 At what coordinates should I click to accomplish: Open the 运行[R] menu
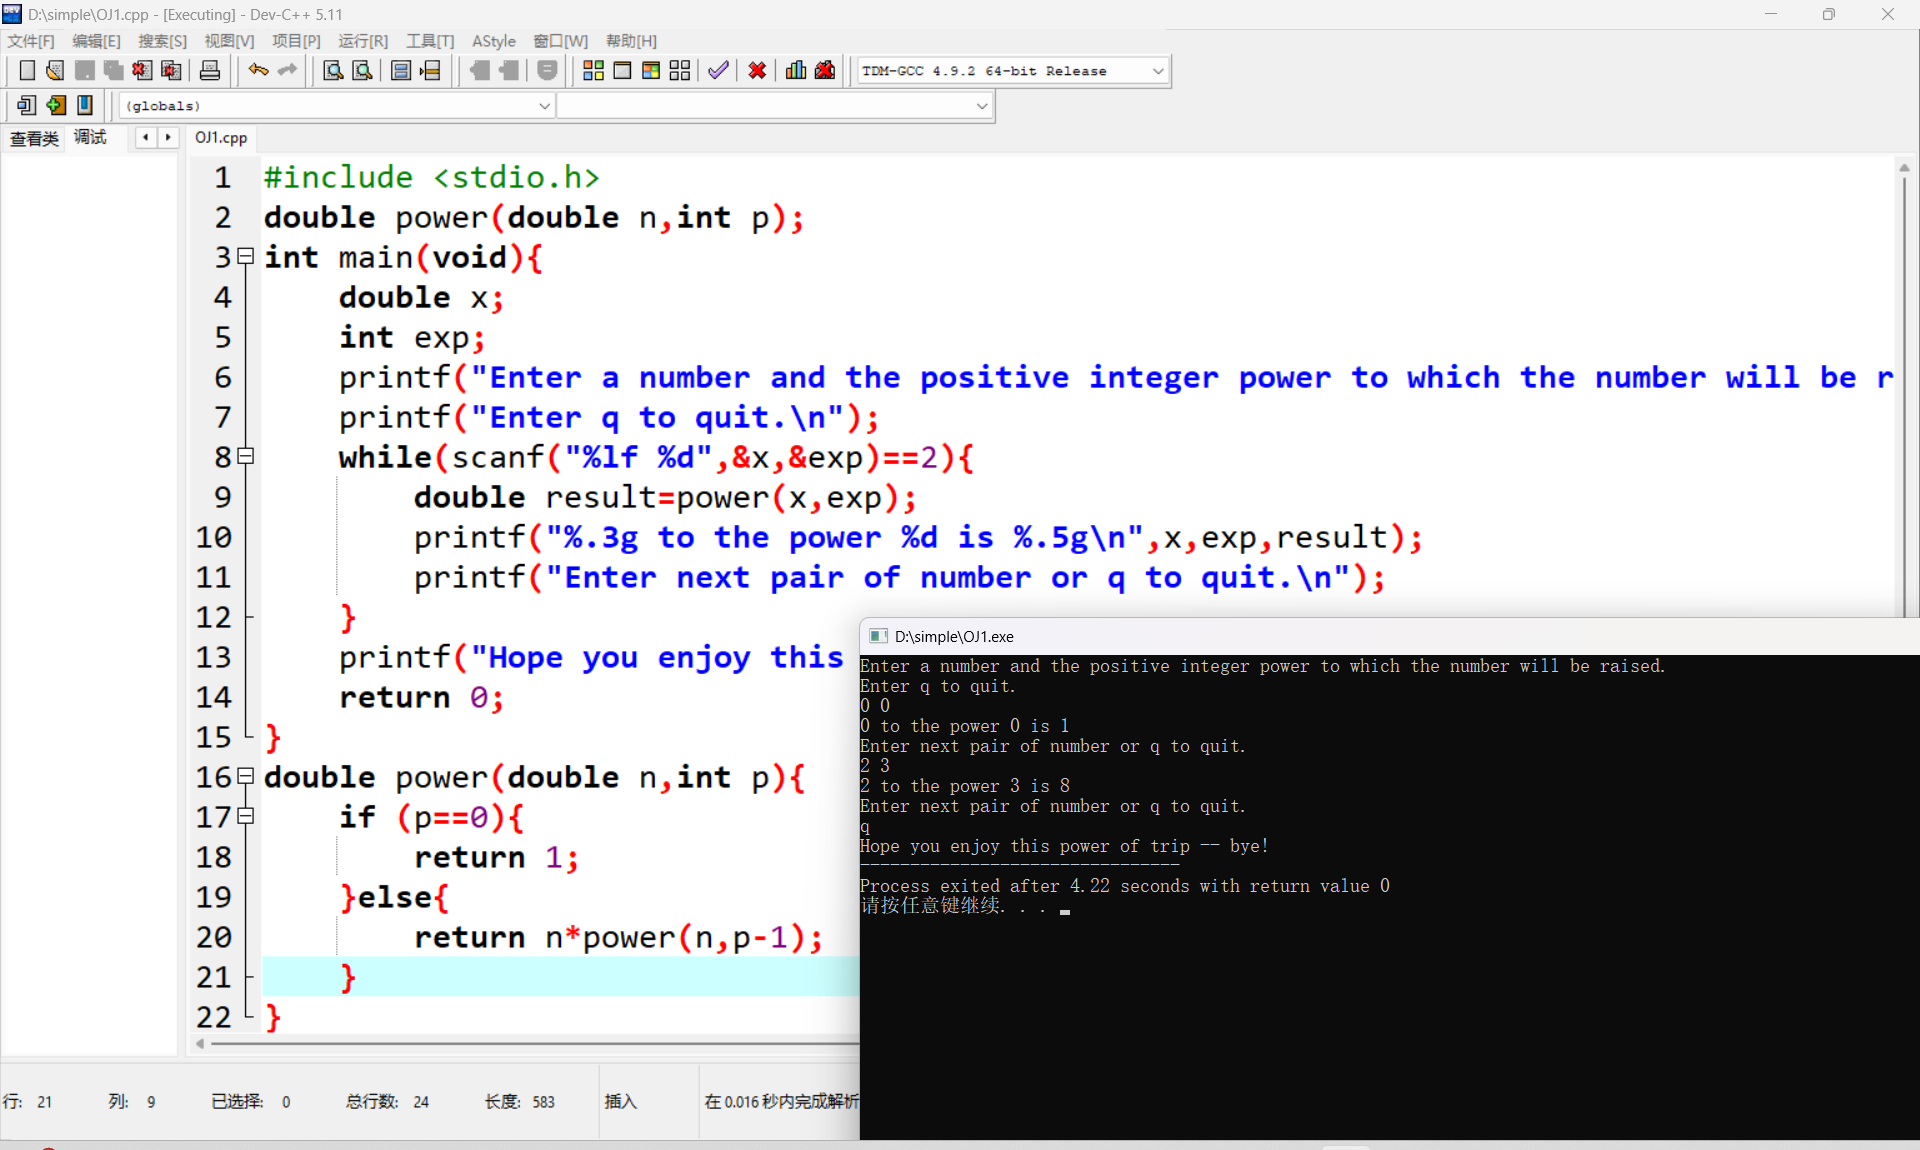click(362, 41)
